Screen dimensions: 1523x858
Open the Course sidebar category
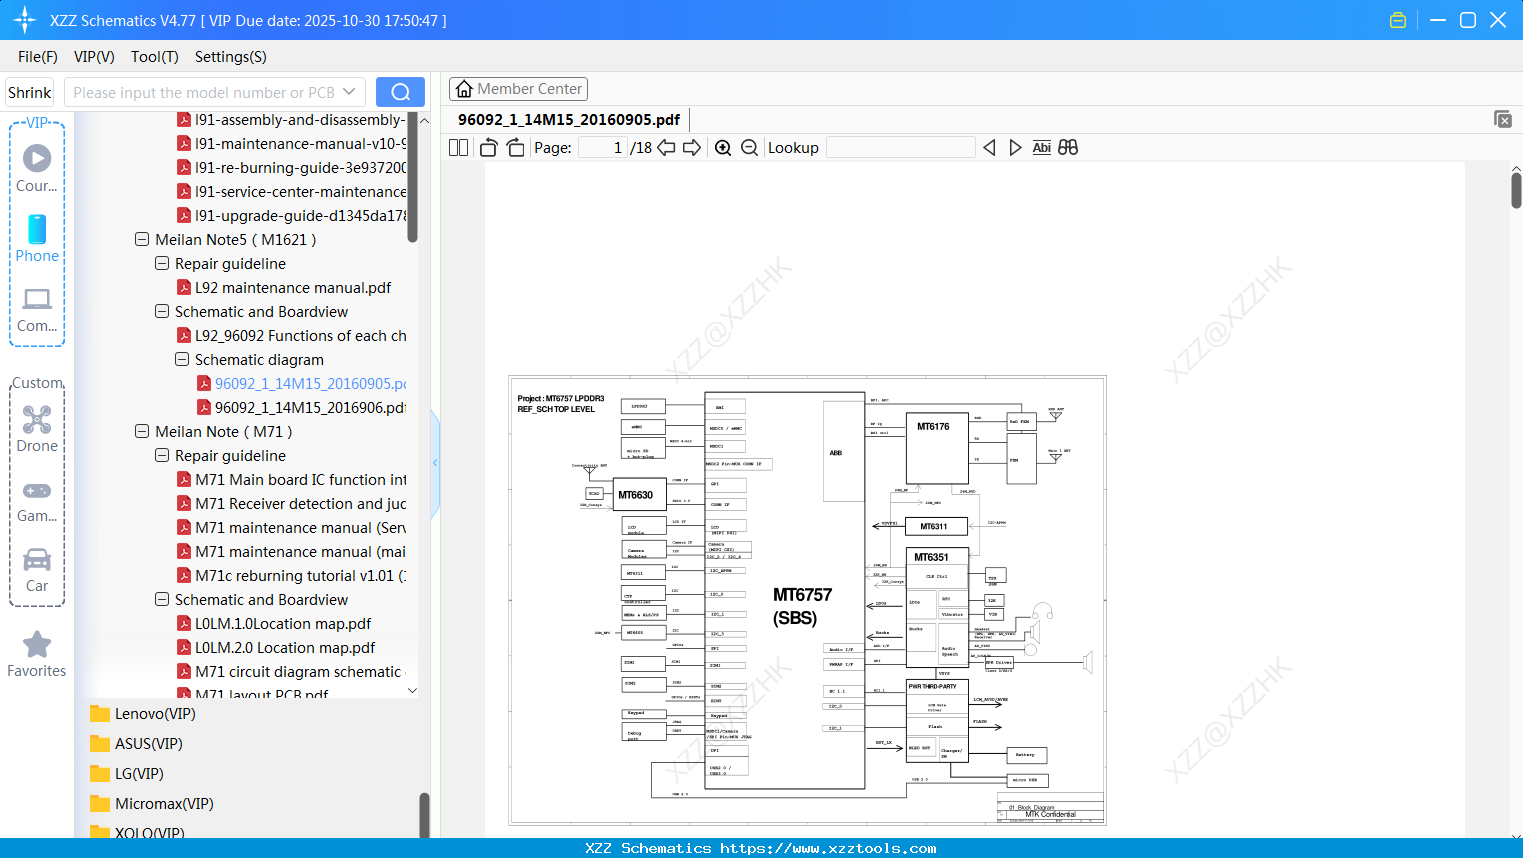pos(37,168)
